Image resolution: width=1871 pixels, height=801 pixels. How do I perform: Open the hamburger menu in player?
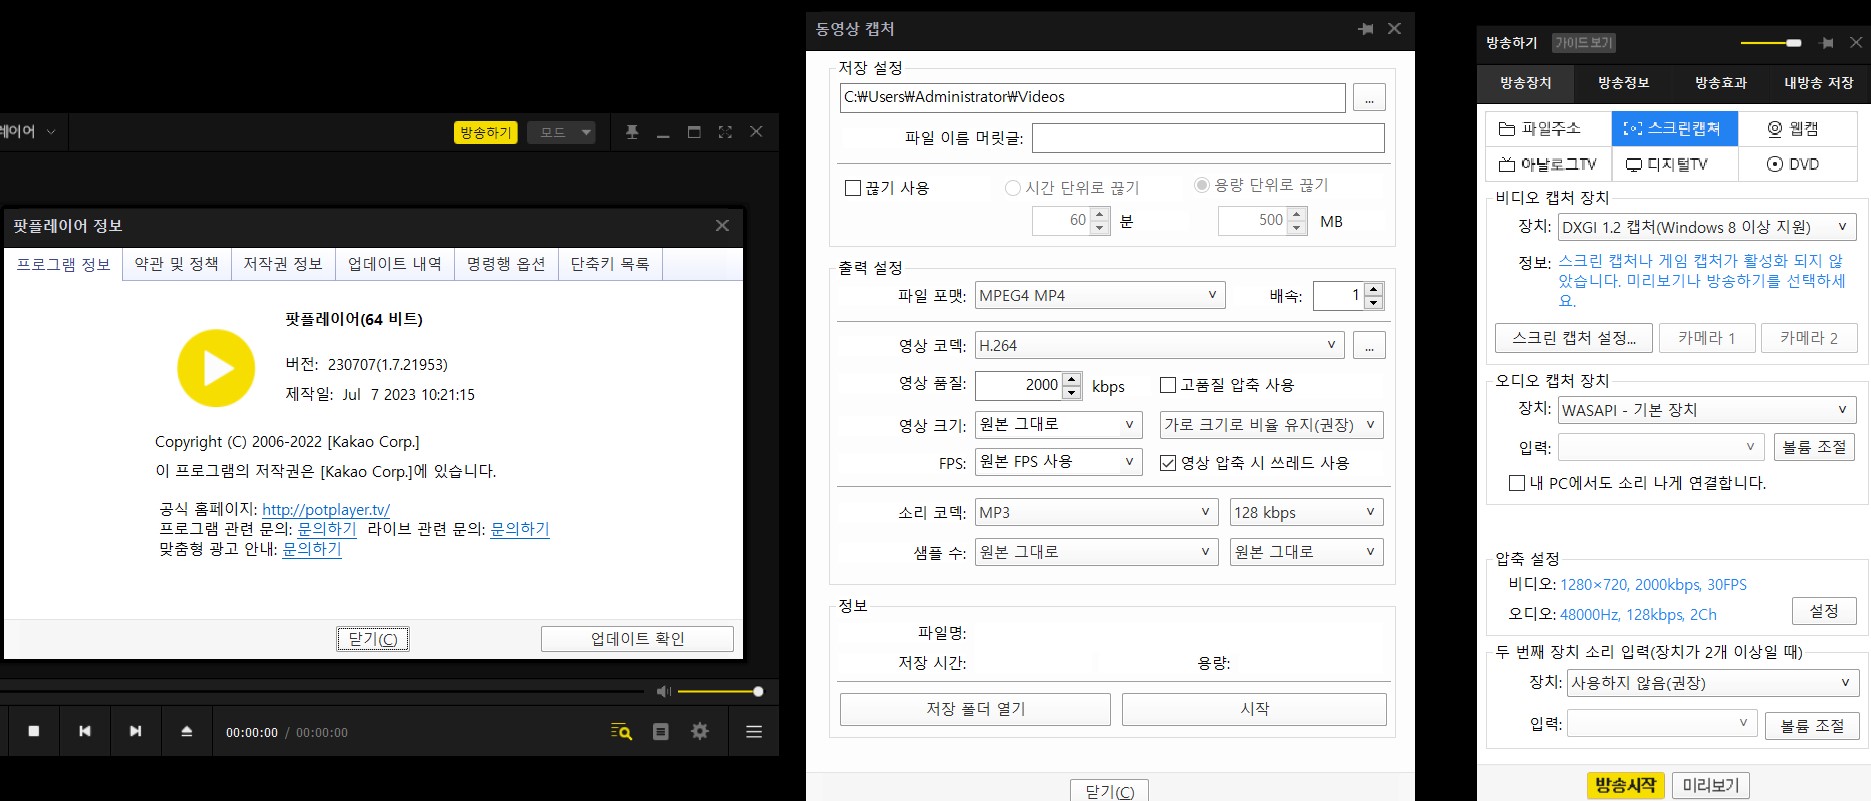pos(754,732)
